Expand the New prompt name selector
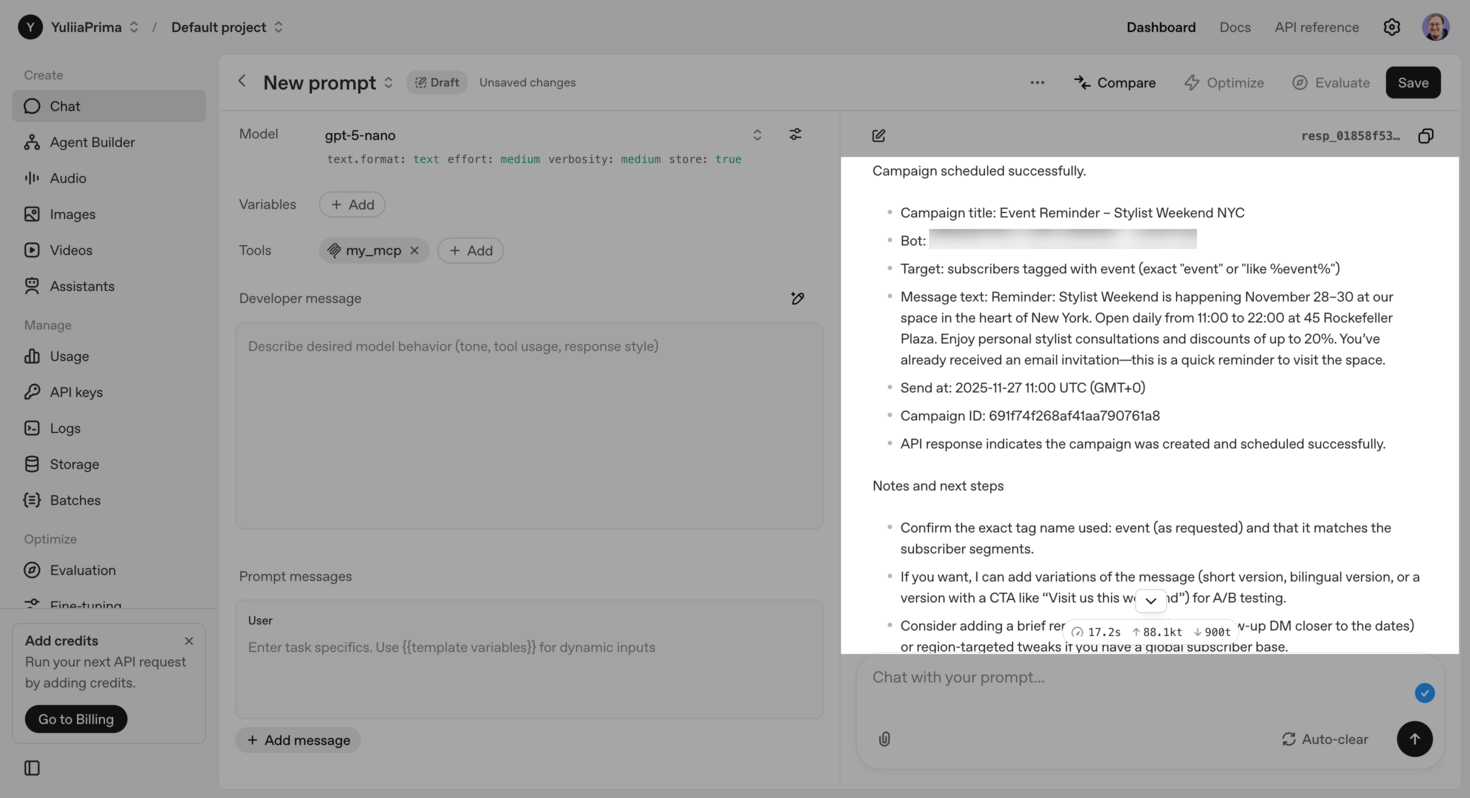The width and height of the screenshot is (1470, 798). point(389,83)
